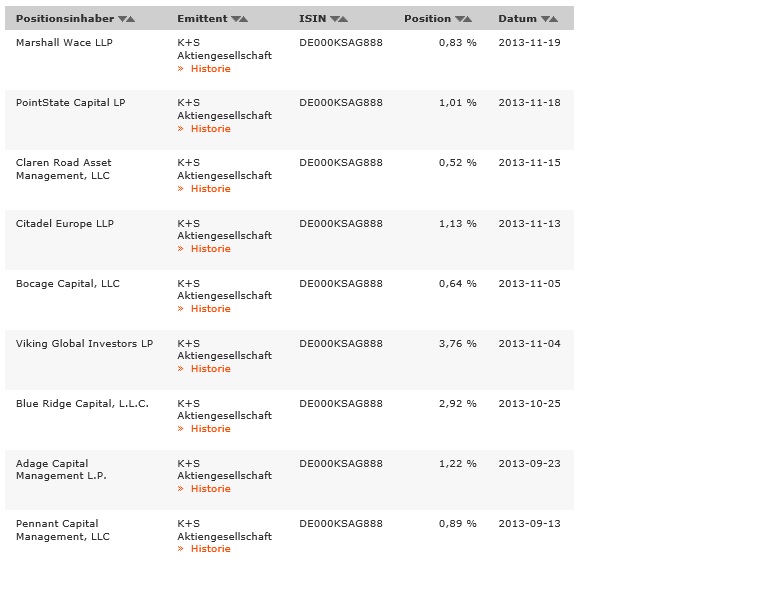Image resolution: width=768 pixels, height=614 pixels.
Task: Click the 3,76 % position value
Action: 457,344
